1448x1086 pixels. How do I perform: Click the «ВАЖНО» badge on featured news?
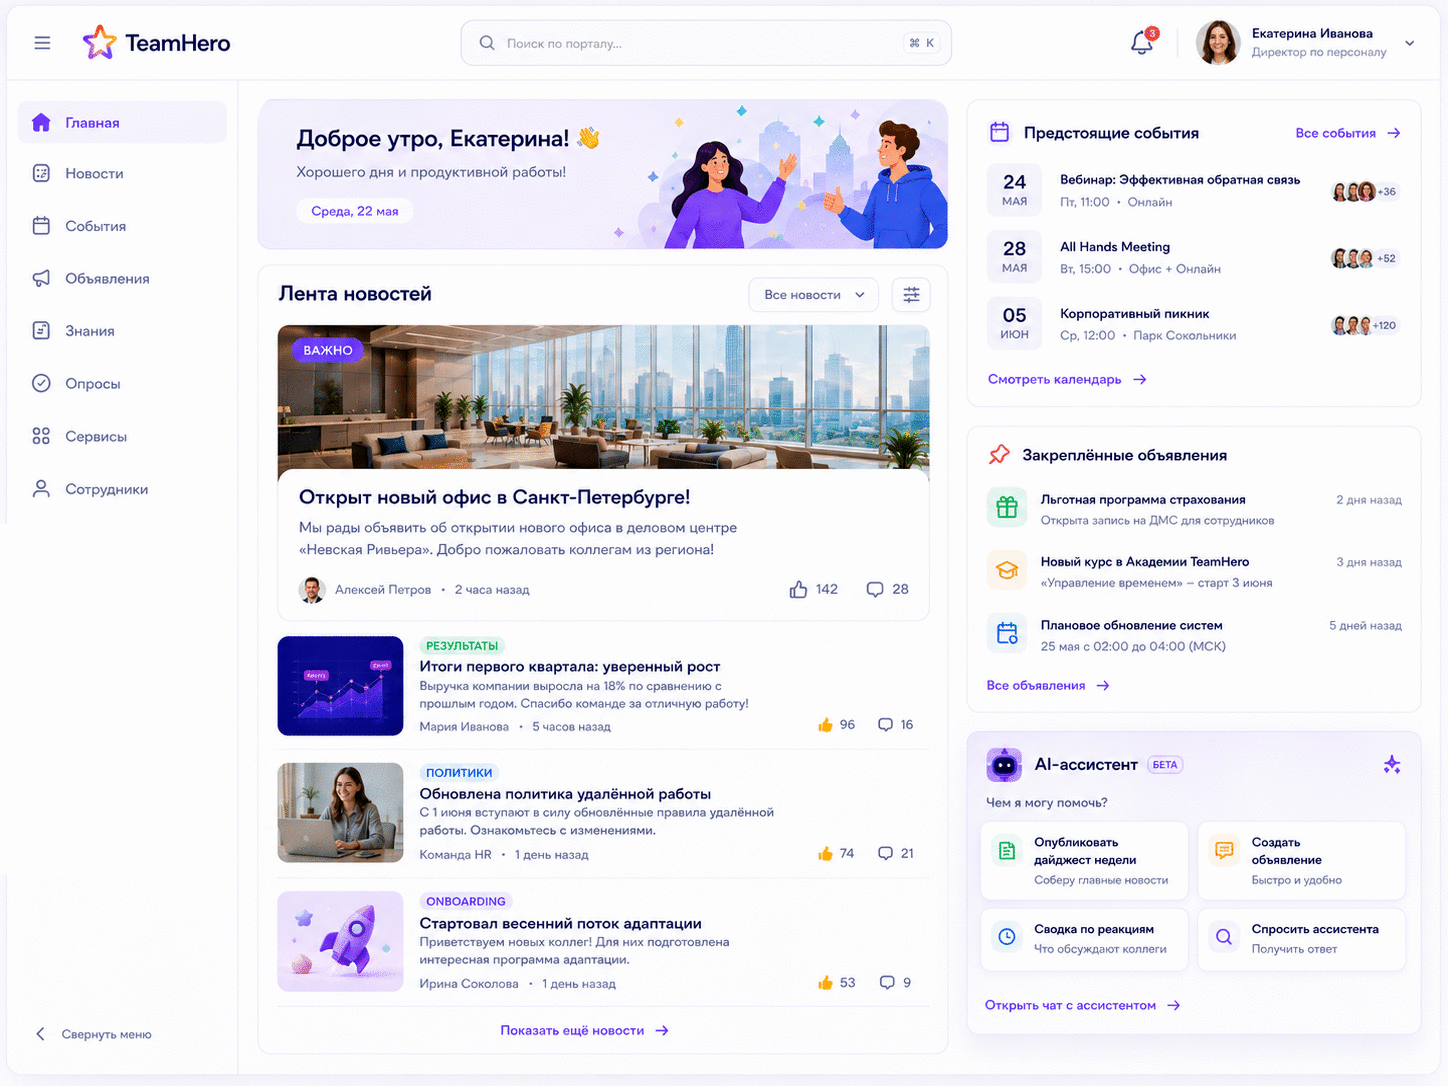[328, 350]
